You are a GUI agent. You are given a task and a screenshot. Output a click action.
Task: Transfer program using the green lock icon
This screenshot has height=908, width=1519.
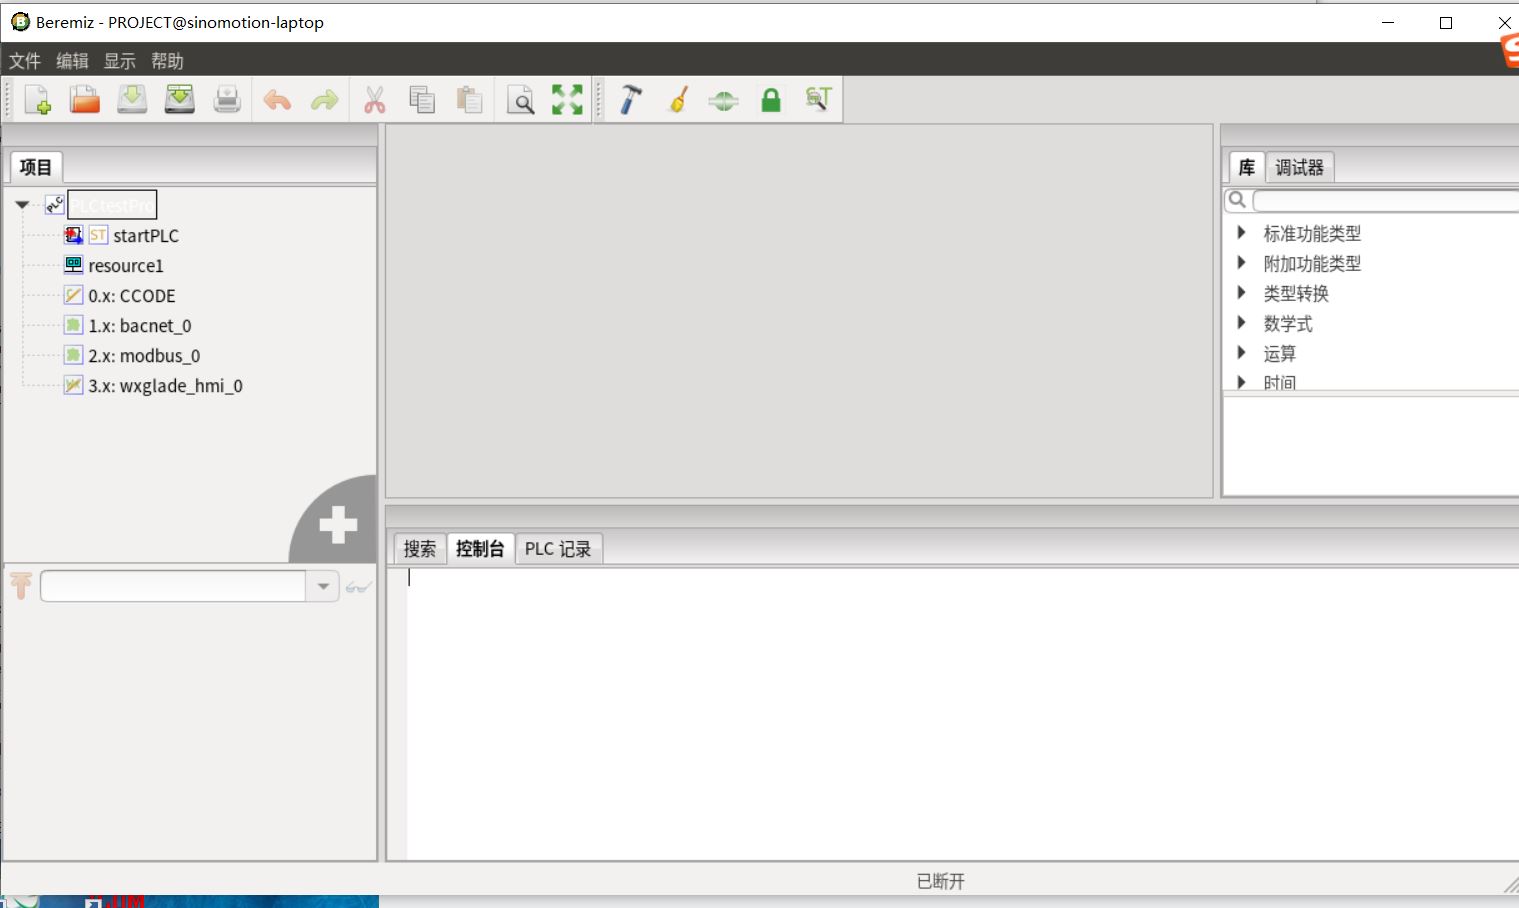pos(770,99)
